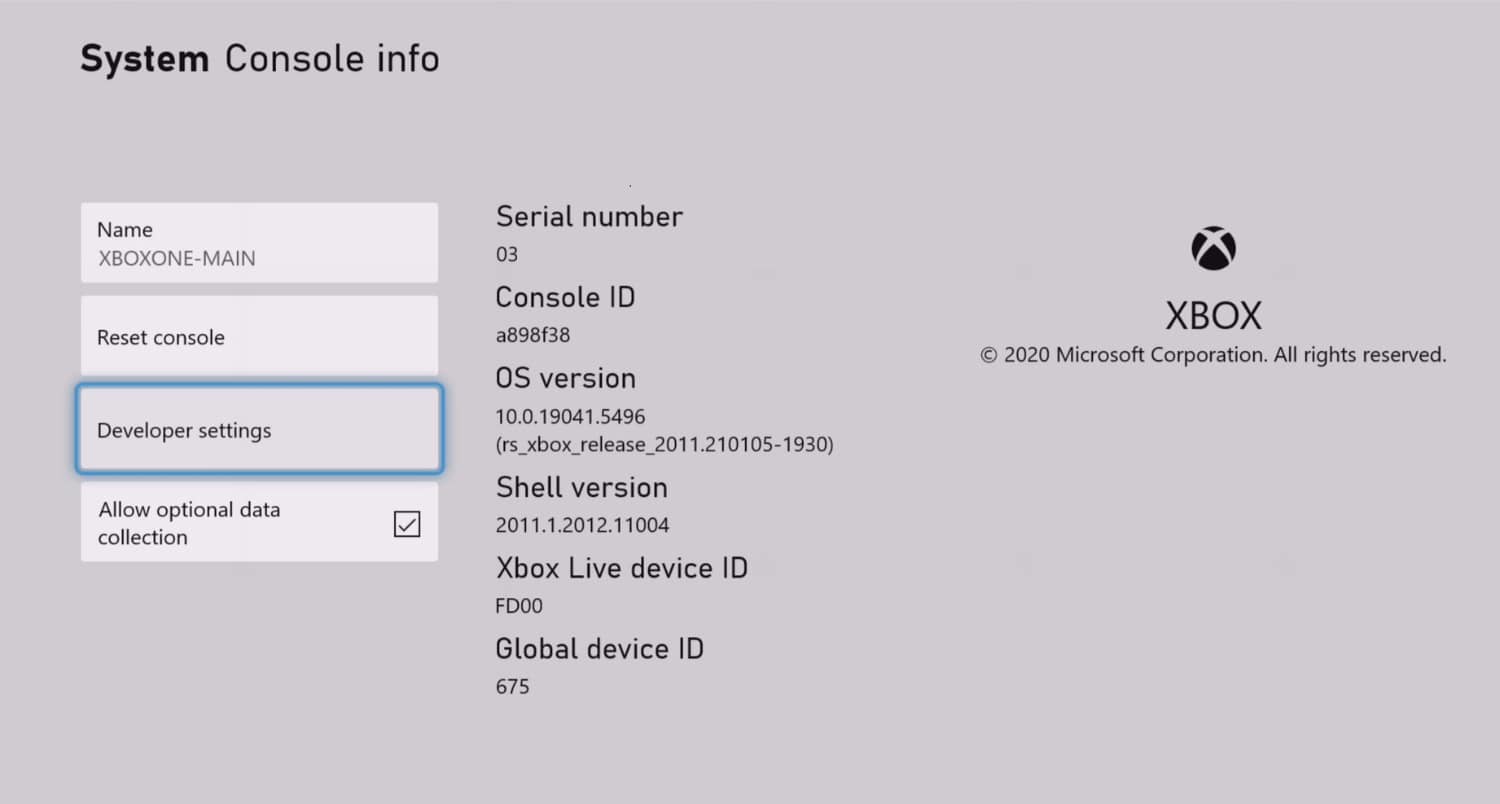The height and width of the screenshot is (804, 1500).
Task: Select the Serial number label
Action: (x=589, y=216)
